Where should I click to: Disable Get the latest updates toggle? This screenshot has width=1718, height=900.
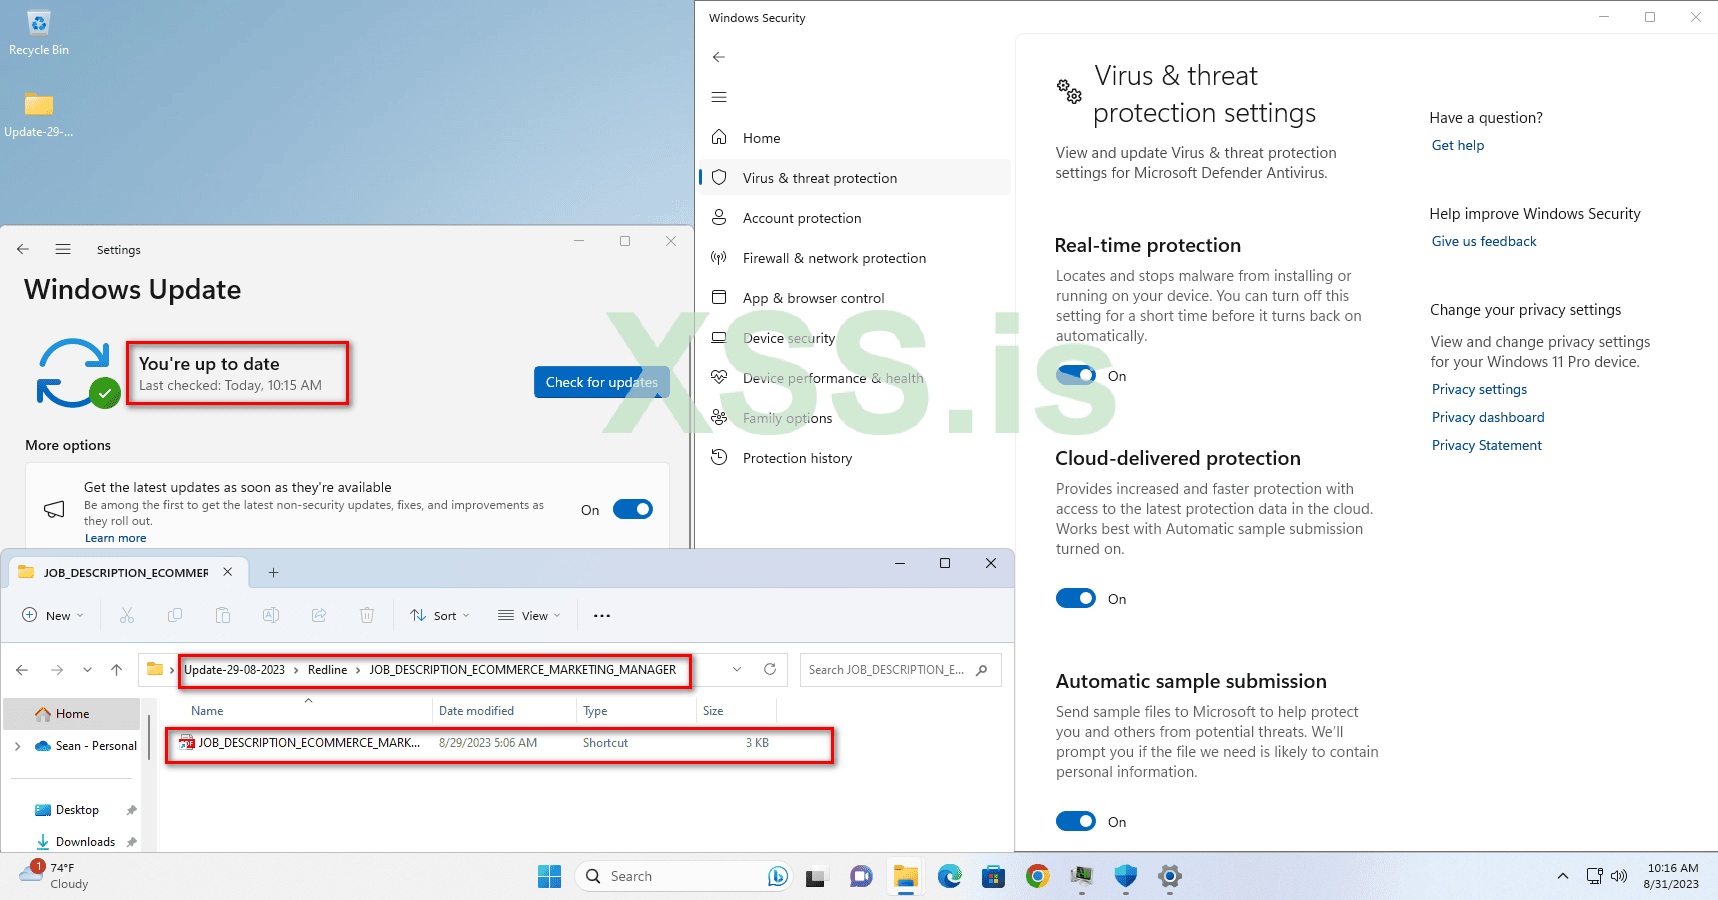coord(633,509)
